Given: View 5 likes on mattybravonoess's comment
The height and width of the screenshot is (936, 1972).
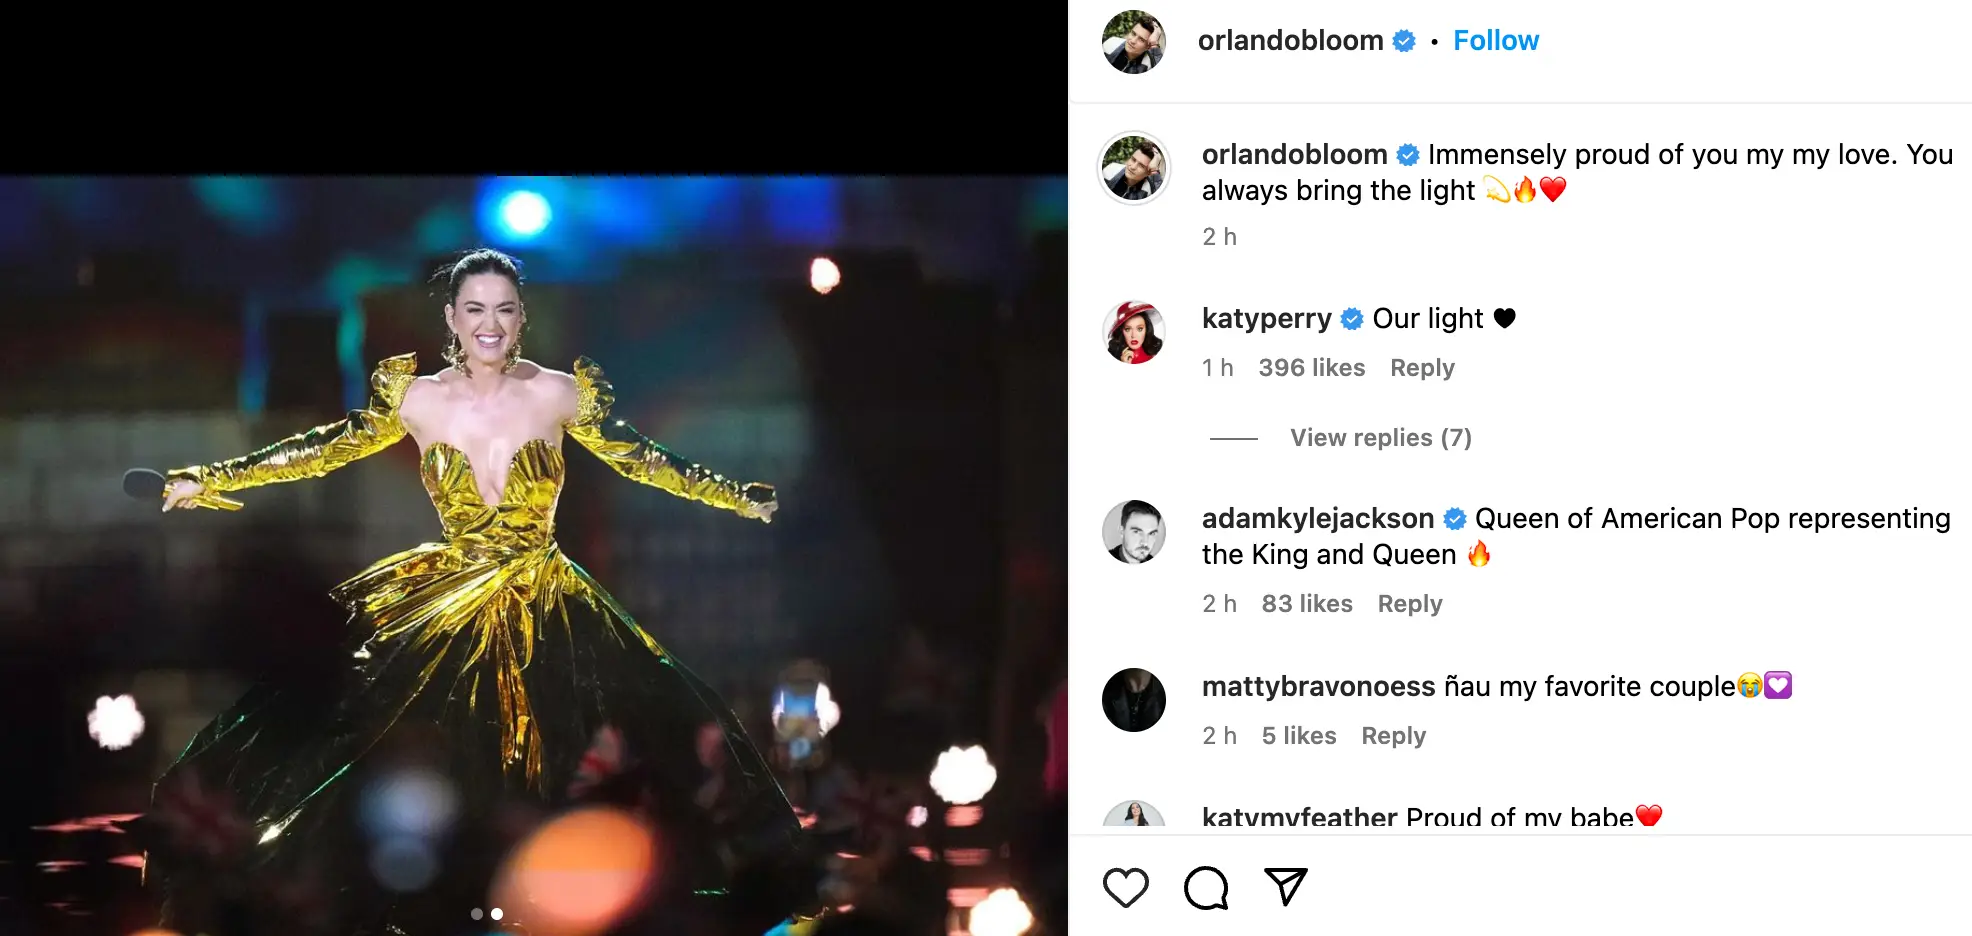Looking at the screenshot, I should click(x=1298, y=736).
